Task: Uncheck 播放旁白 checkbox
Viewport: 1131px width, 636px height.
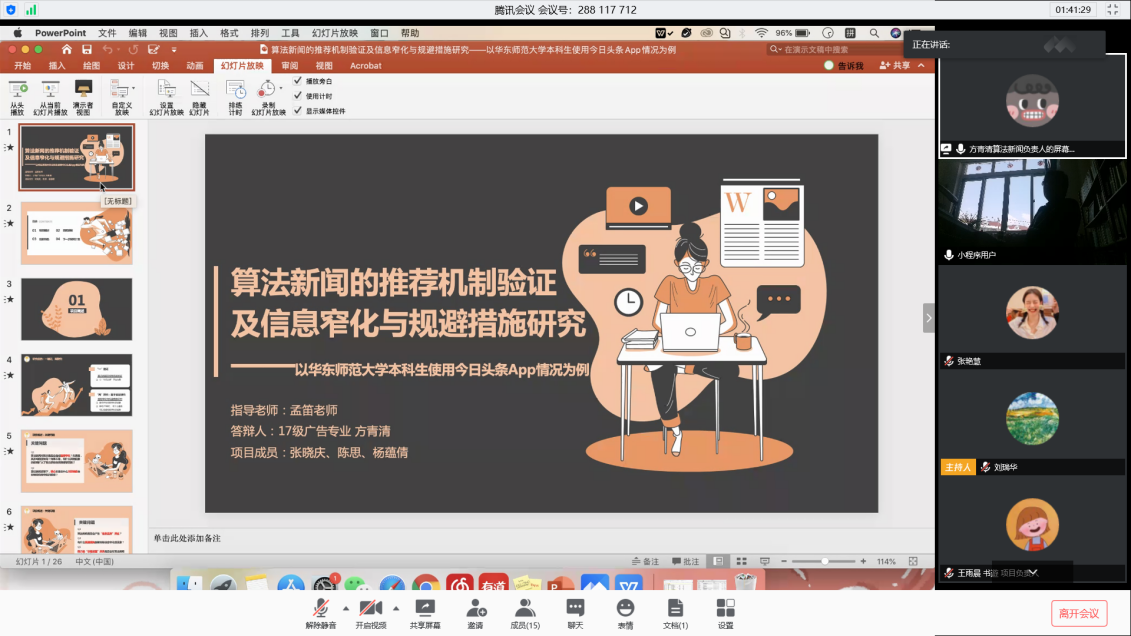Action: 297,81
